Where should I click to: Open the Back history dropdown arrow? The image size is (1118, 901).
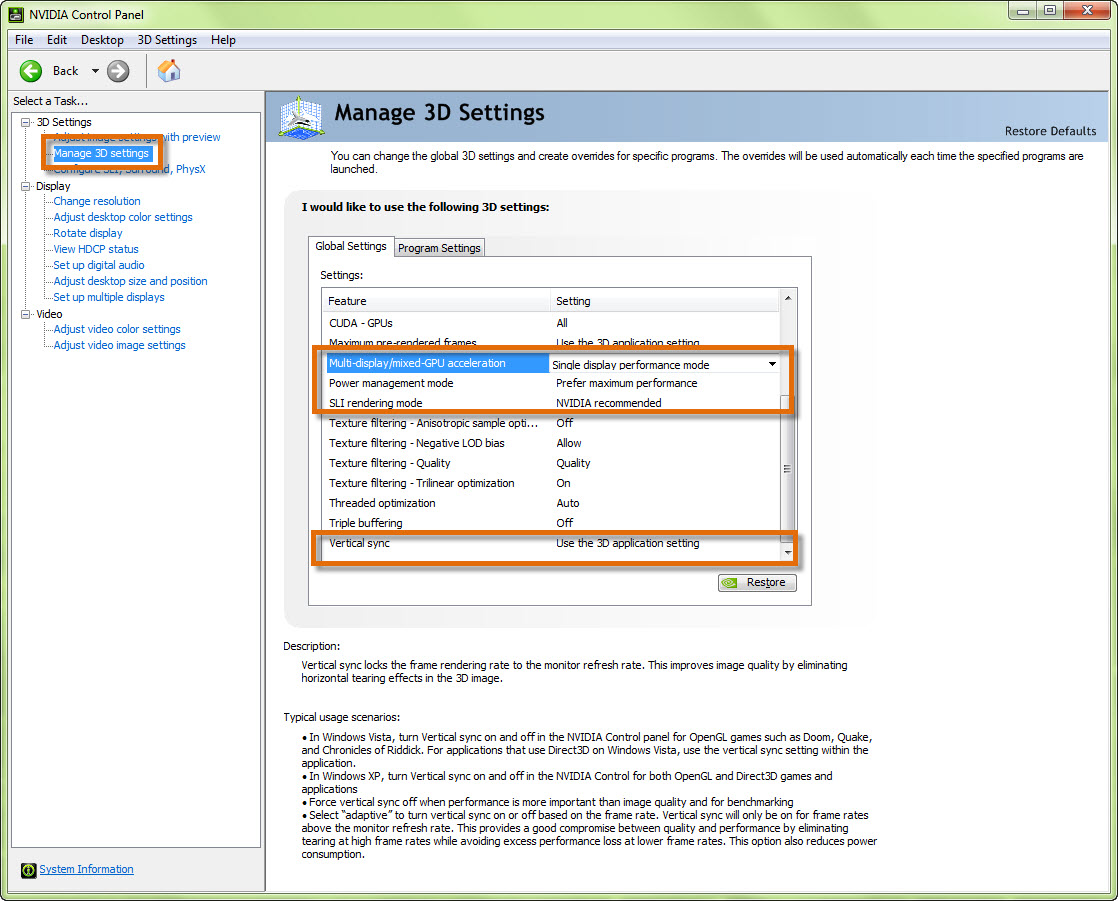pyautogui.click(x=95, y=71)
